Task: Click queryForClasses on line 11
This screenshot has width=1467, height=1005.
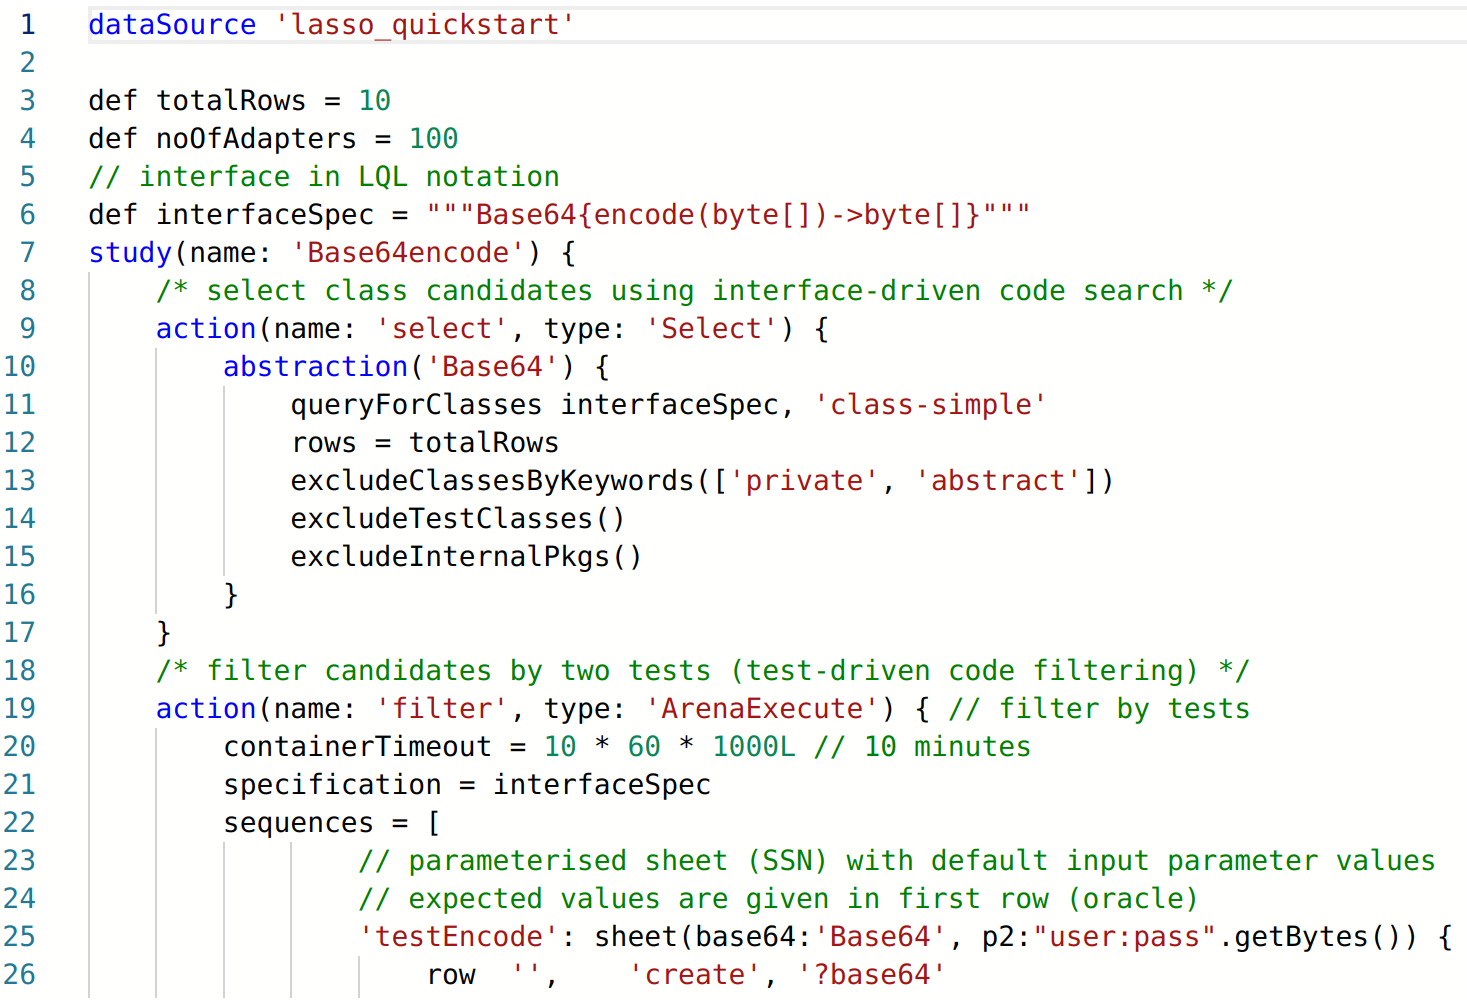Action: 416,404
